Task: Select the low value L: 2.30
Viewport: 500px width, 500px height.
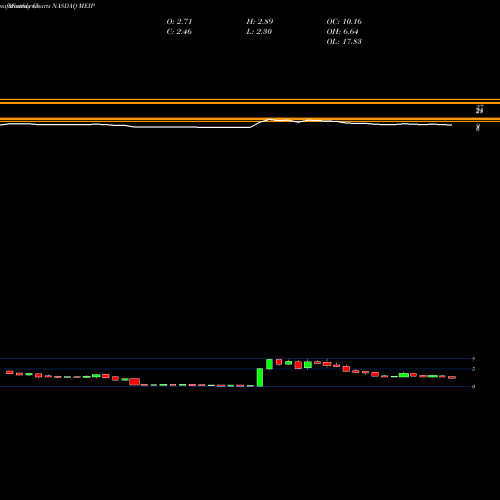Action: point(259,31)
